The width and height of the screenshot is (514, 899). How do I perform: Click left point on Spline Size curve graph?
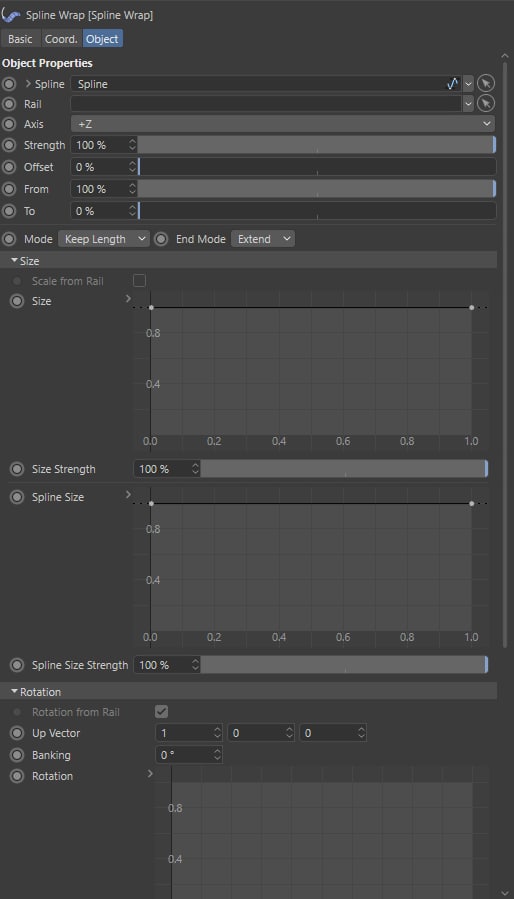tap(151, 503)
